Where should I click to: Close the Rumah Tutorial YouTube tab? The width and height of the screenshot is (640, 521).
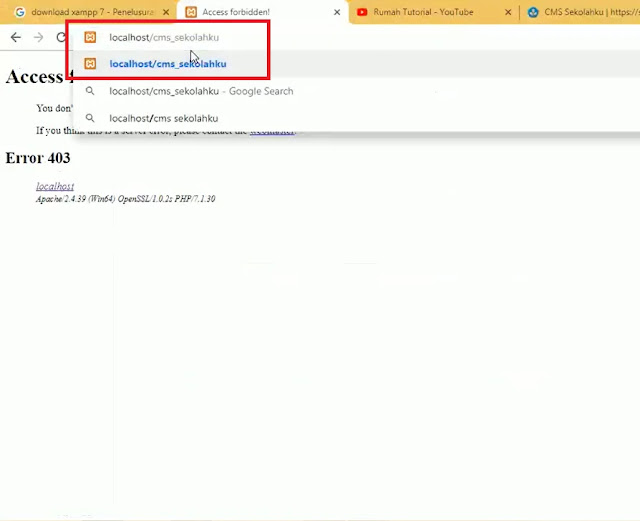click(508, 12)
